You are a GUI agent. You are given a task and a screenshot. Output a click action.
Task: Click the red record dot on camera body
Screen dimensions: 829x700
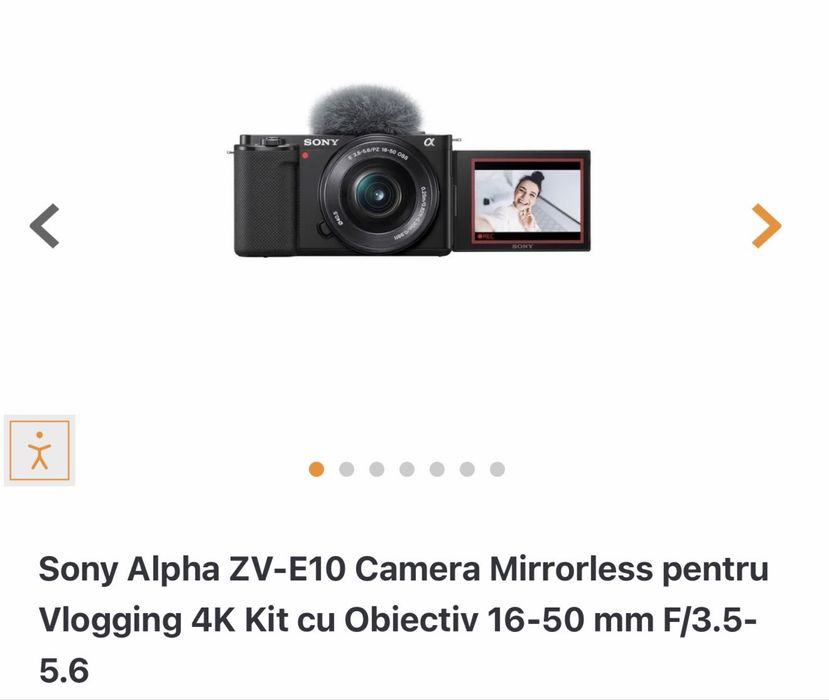coord(305,155)
